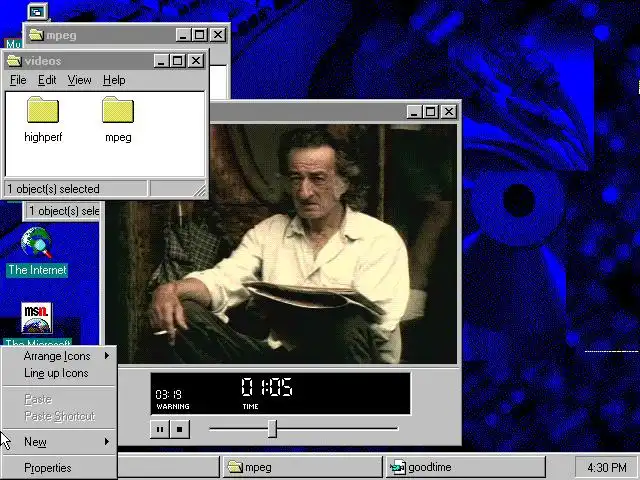This screenshot has height=480, width=640.
Task: Minimize the videos window
Action: tap(161, 61)
